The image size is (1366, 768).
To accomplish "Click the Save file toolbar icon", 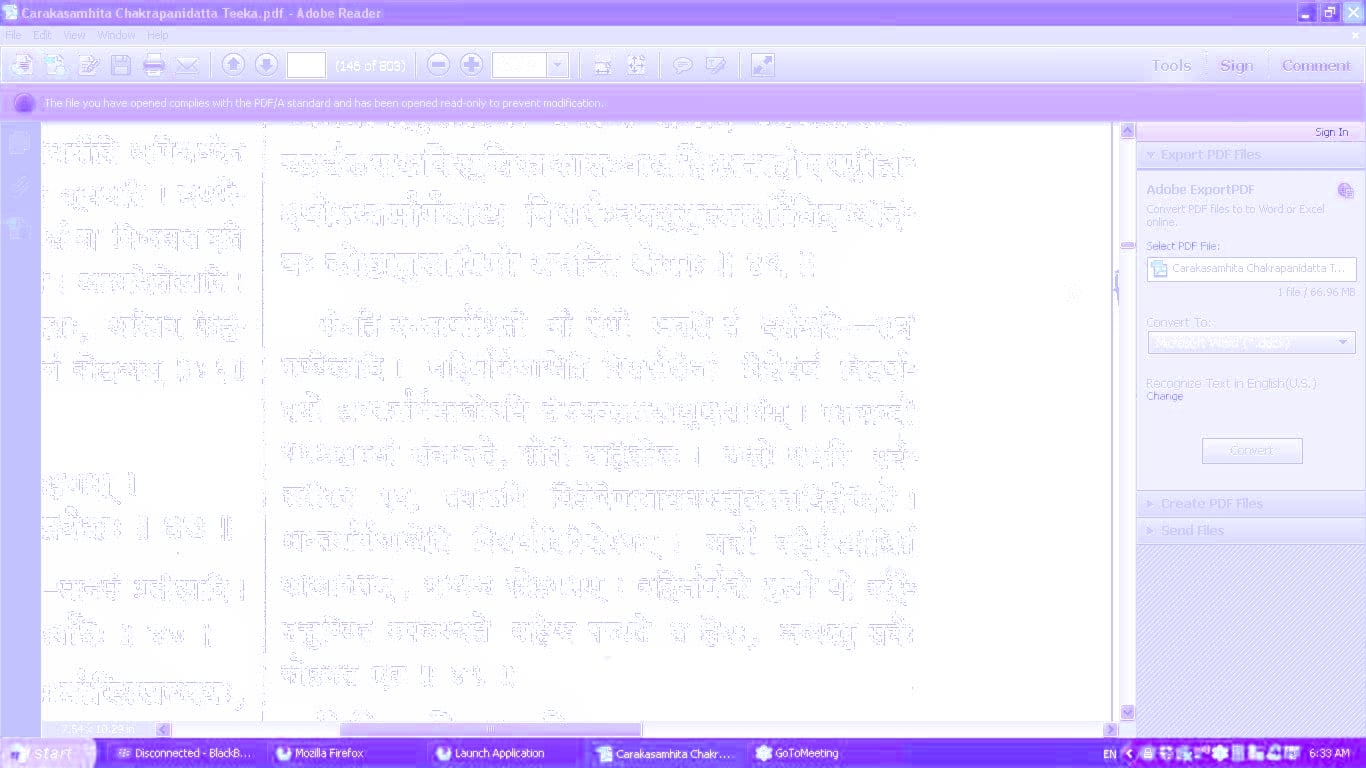I will tap(121, 66).
